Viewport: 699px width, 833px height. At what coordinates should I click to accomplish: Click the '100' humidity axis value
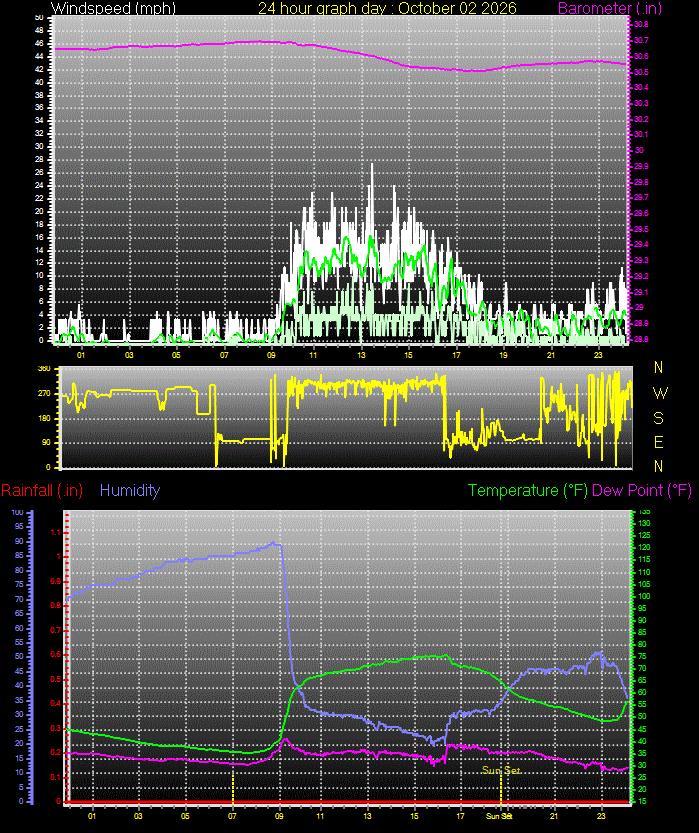coord(18,513)
